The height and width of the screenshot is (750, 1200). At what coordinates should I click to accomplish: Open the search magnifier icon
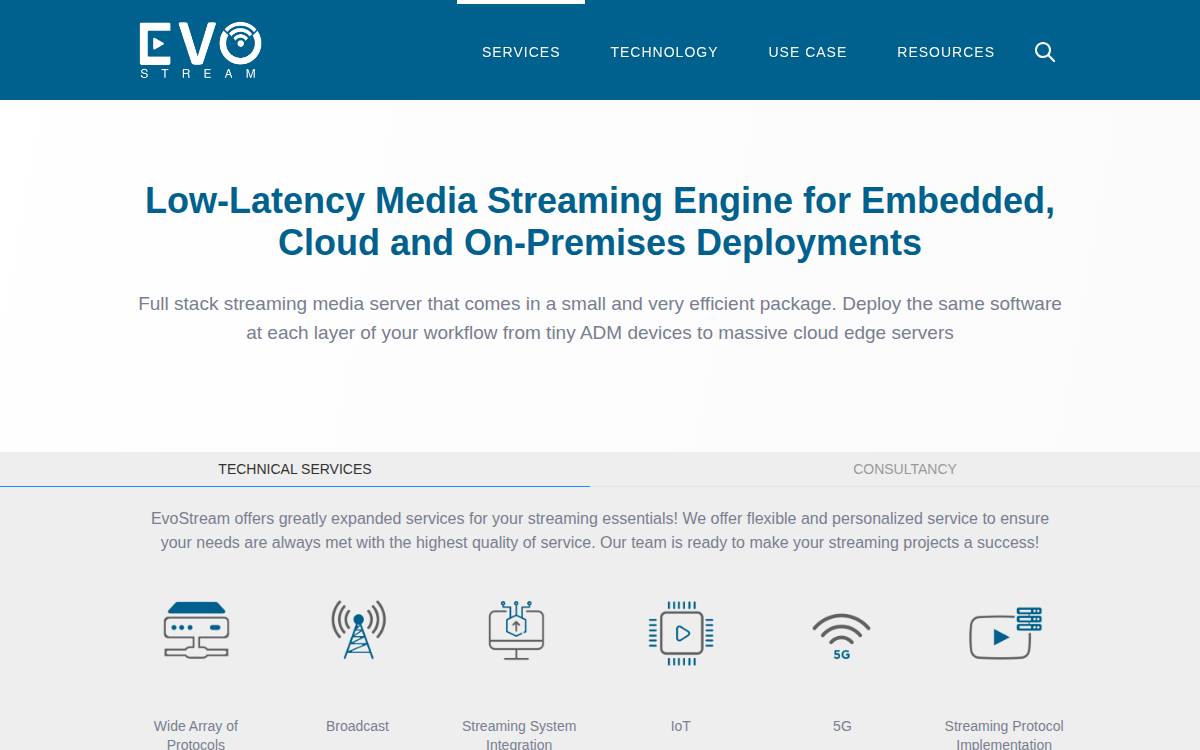[1045, 52]
